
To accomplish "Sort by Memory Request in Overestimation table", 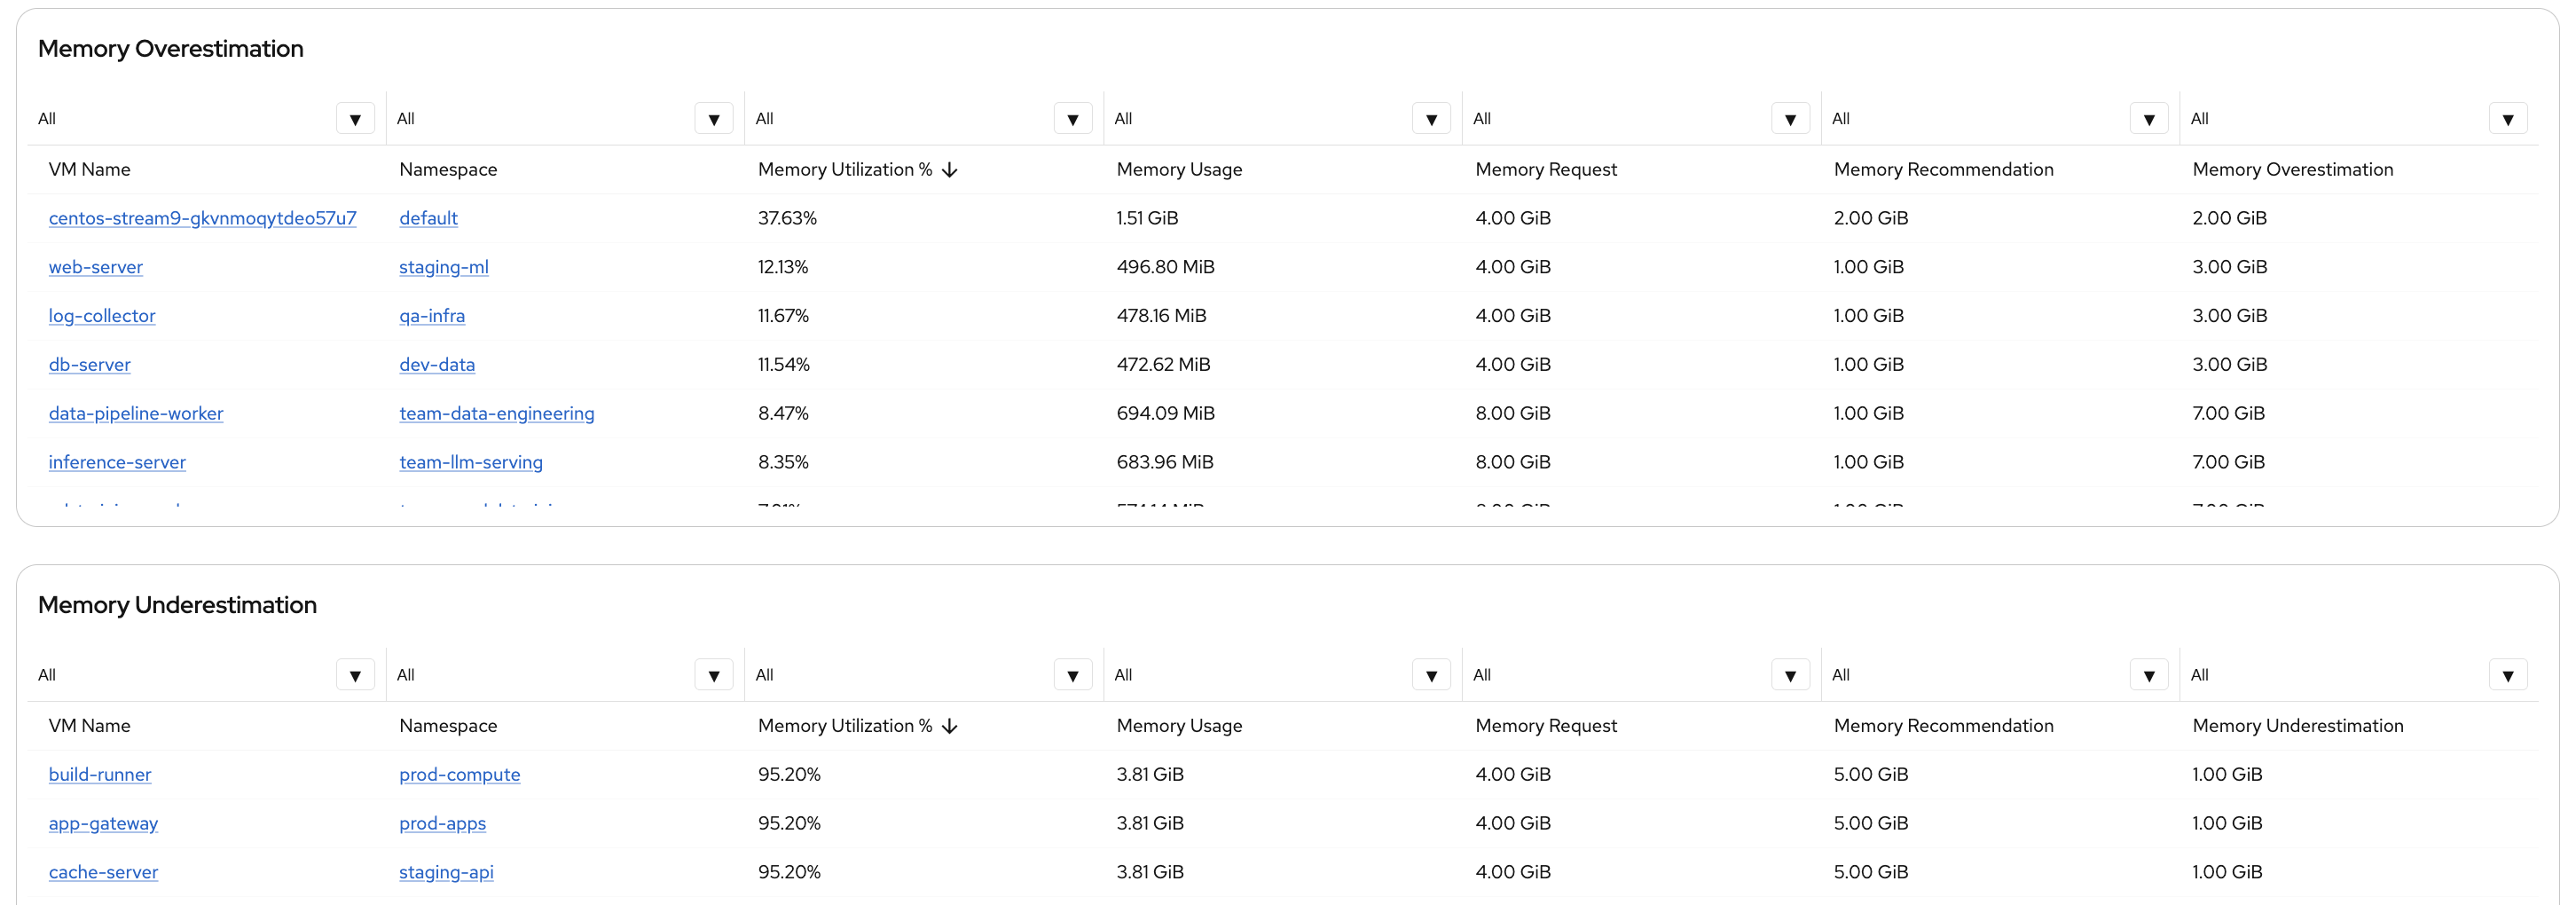I will [x=1546, y=170].
